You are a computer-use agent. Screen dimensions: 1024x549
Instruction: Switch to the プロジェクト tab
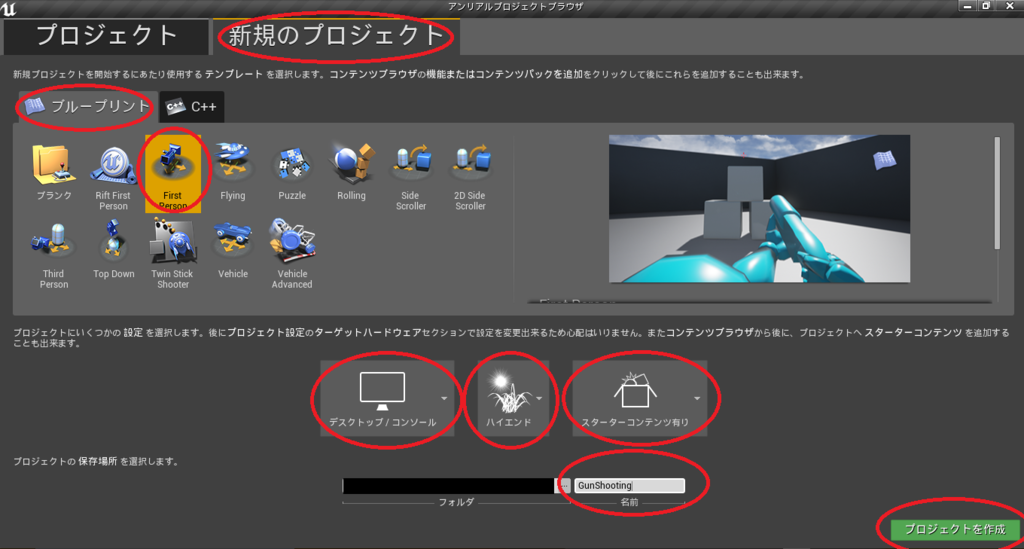pos(106,36)
